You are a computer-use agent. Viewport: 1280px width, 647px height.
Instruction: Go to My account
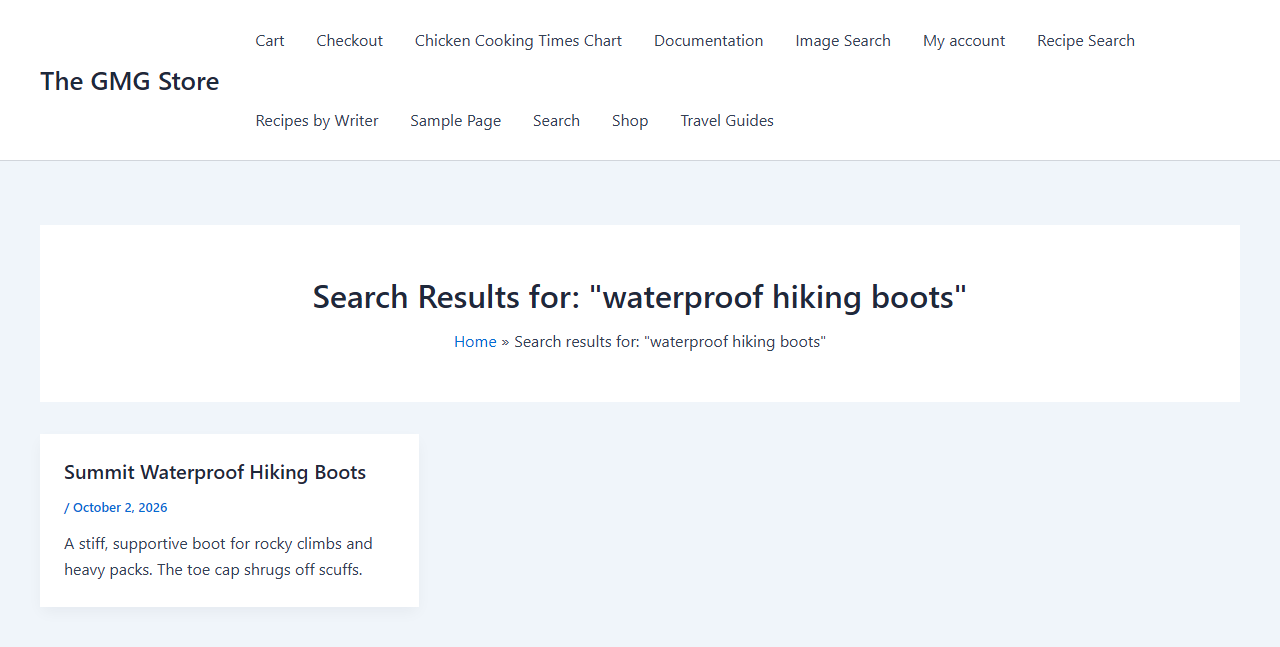[964, 41]
